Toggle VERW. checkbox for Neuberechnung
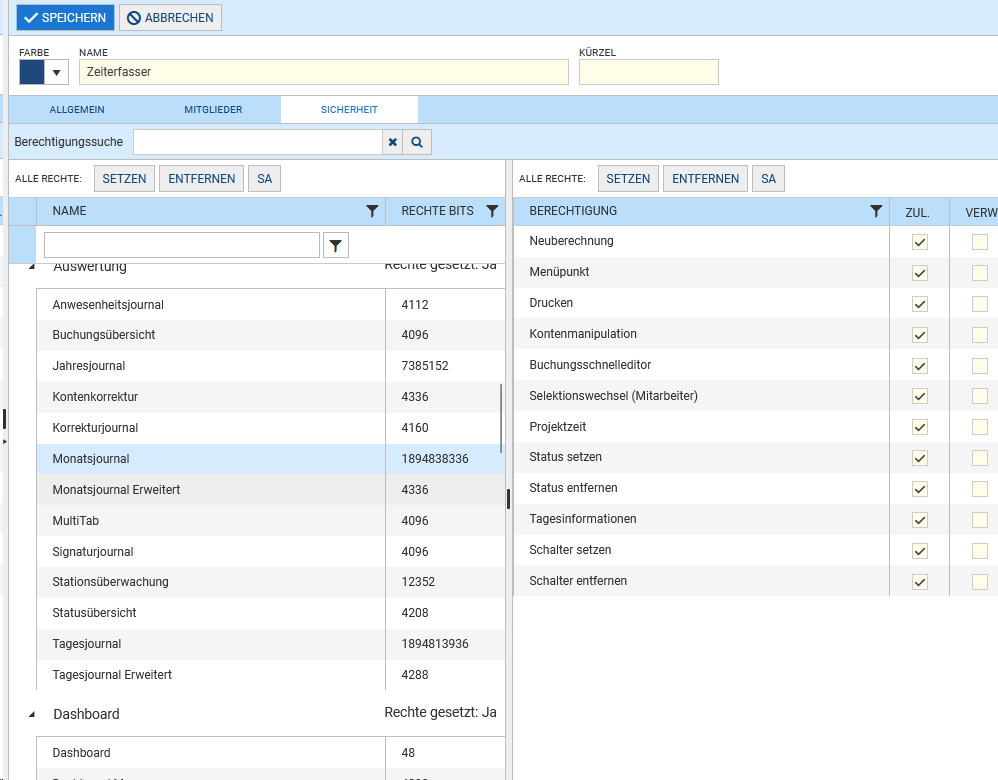Image resolution: width=998 pixels, height=780 pixels. [980, 242]
